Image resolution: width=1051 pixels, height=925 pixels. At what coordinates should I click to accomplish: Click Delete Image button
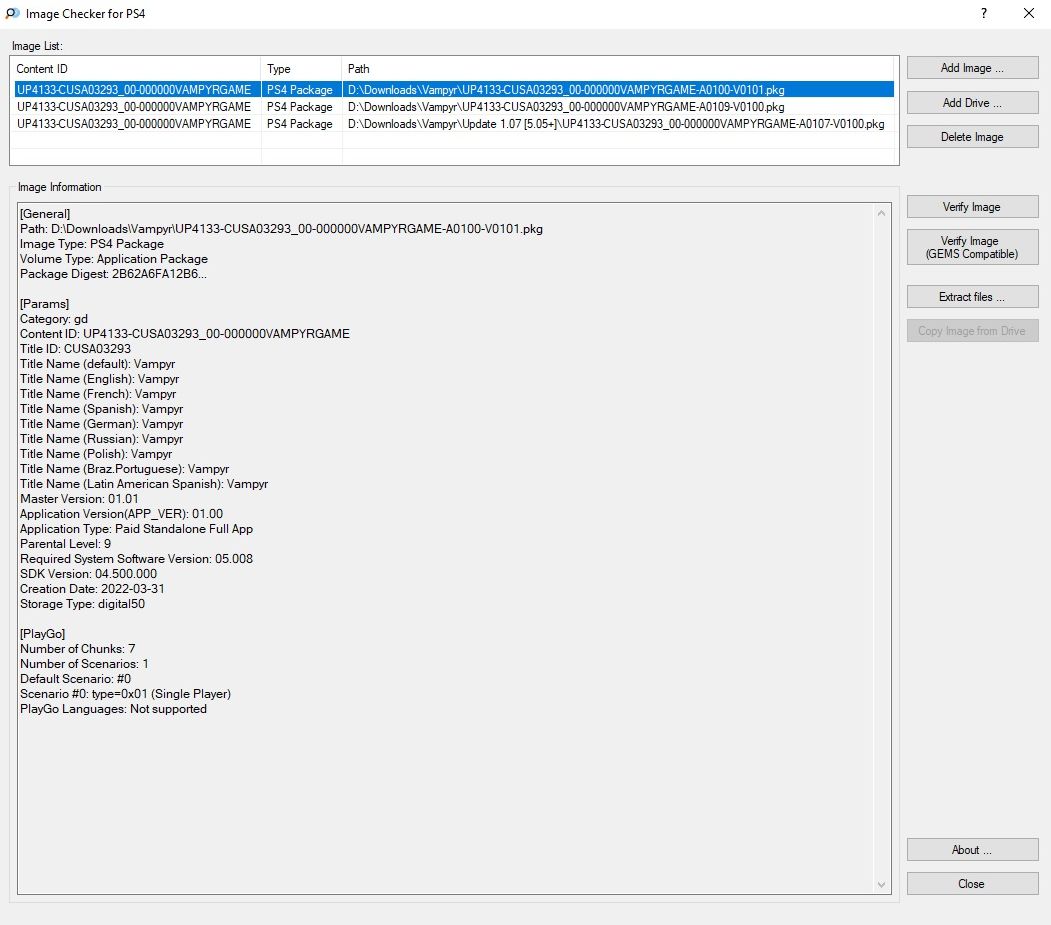972,137
